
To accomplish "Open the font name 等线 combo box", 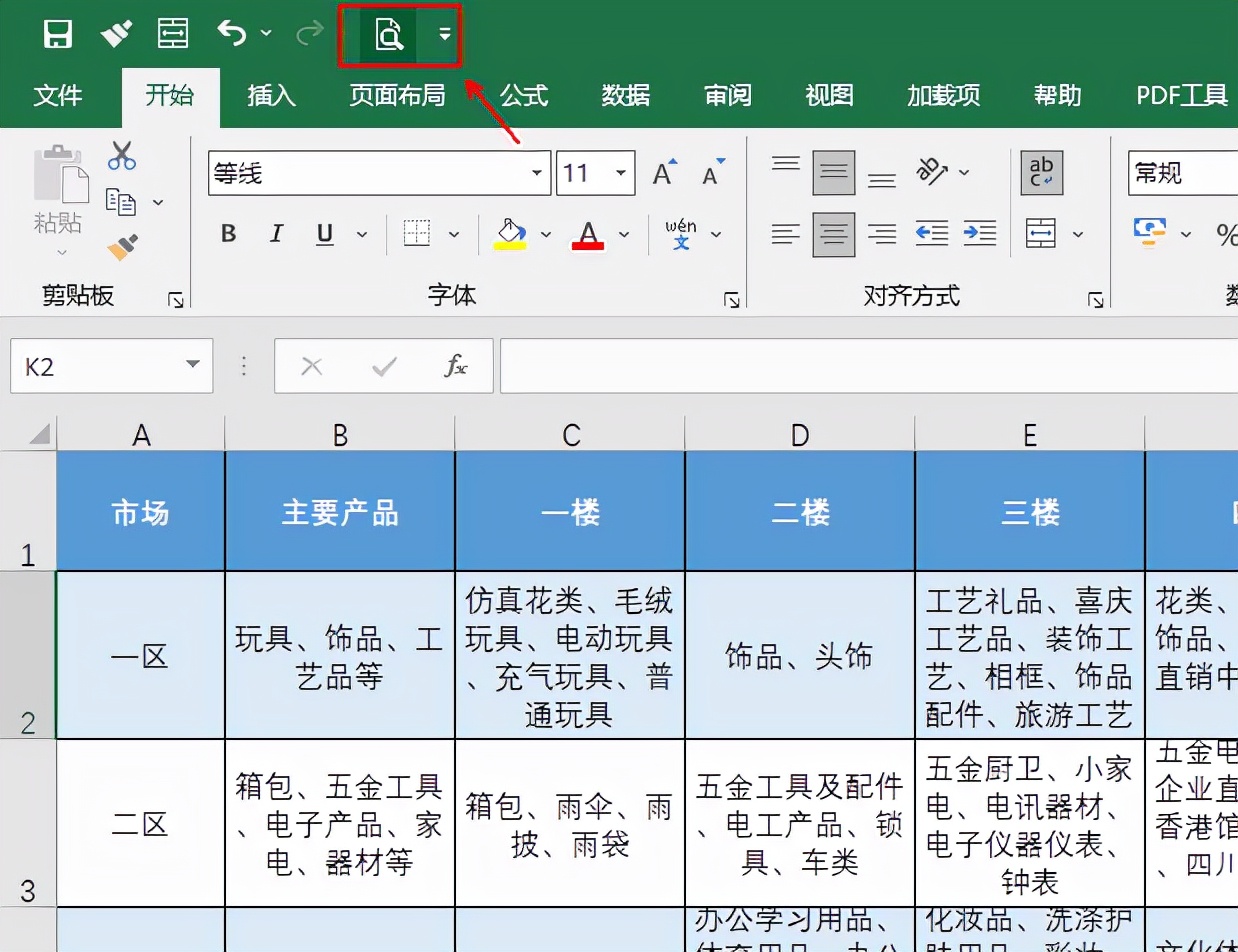I will 379,174.
